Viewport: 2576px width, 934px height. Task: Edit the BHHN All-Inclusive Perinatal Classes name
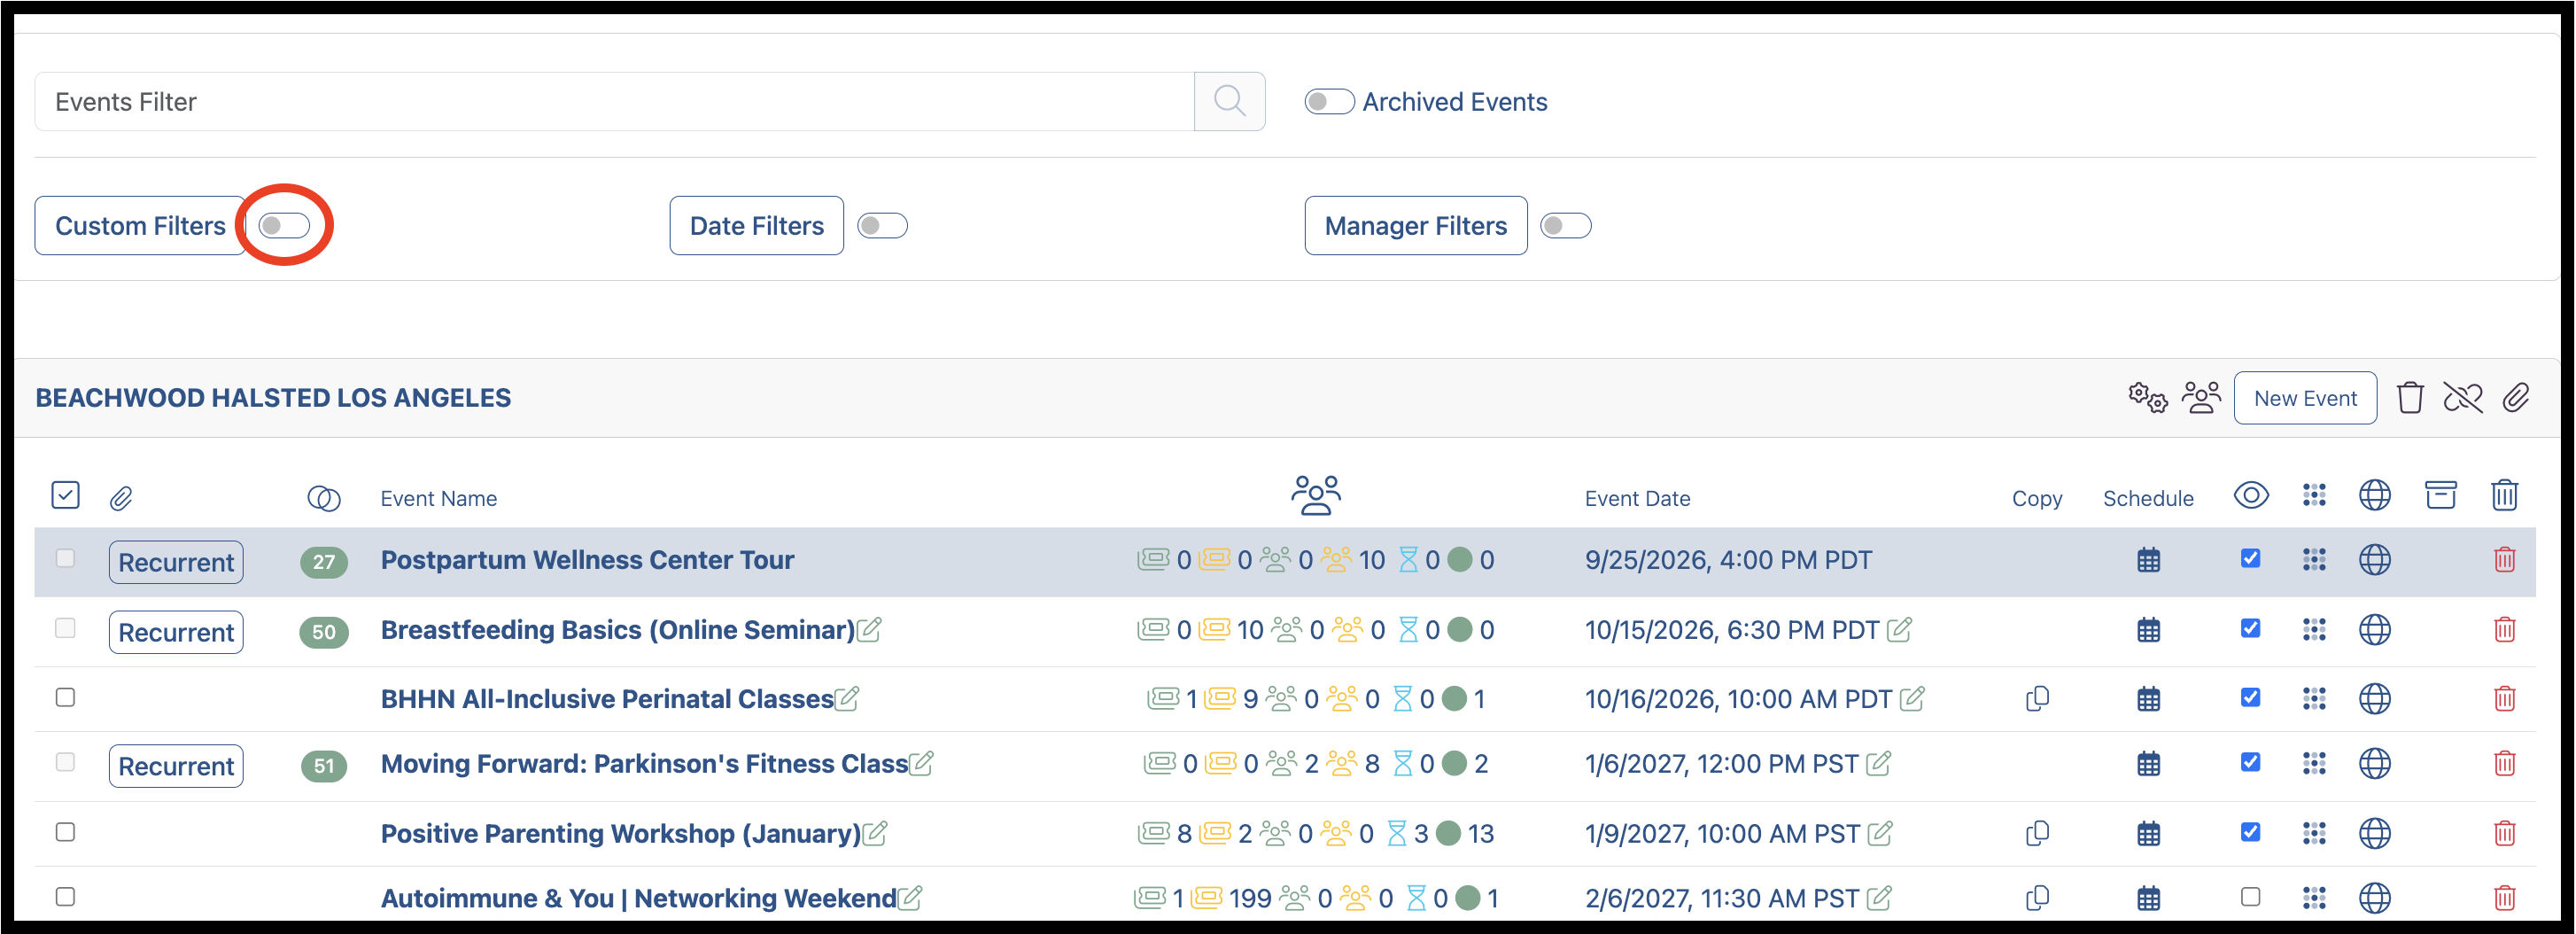847,698
